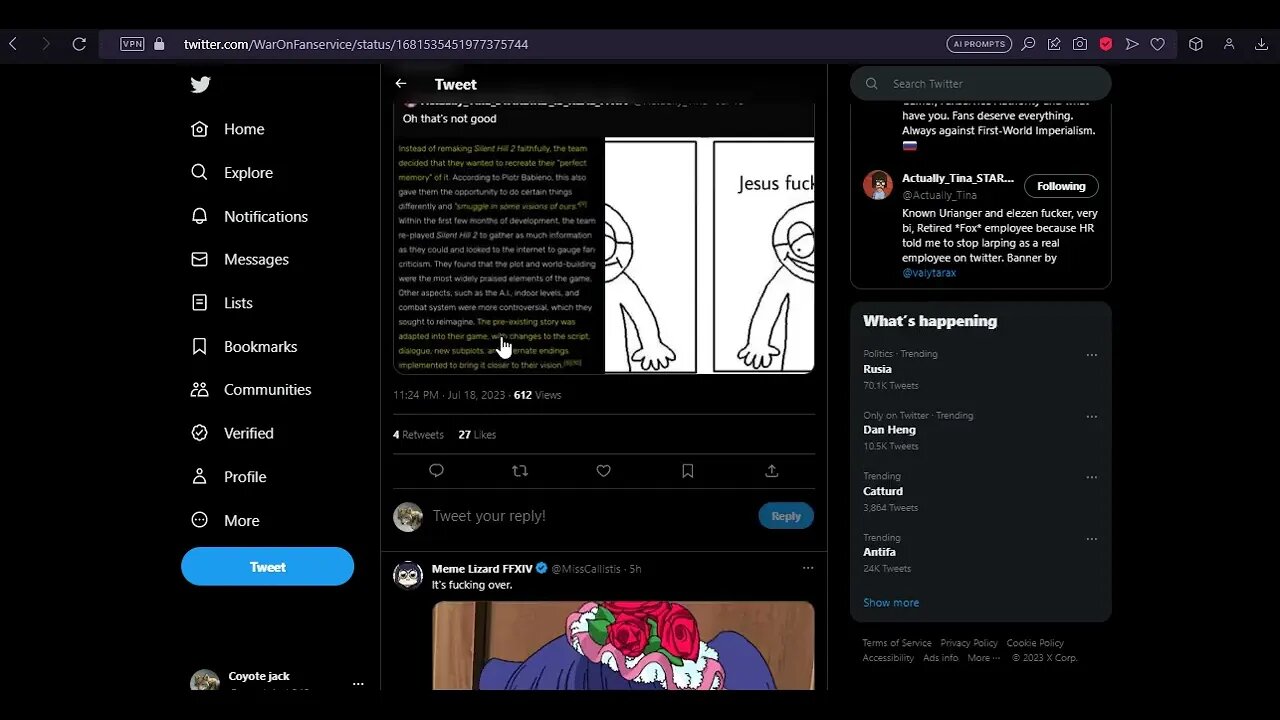Image resolution: width=1280 pixels, height=720 pixels.
Task: Open options for Antifa trend
Action: click(1092, 538)
